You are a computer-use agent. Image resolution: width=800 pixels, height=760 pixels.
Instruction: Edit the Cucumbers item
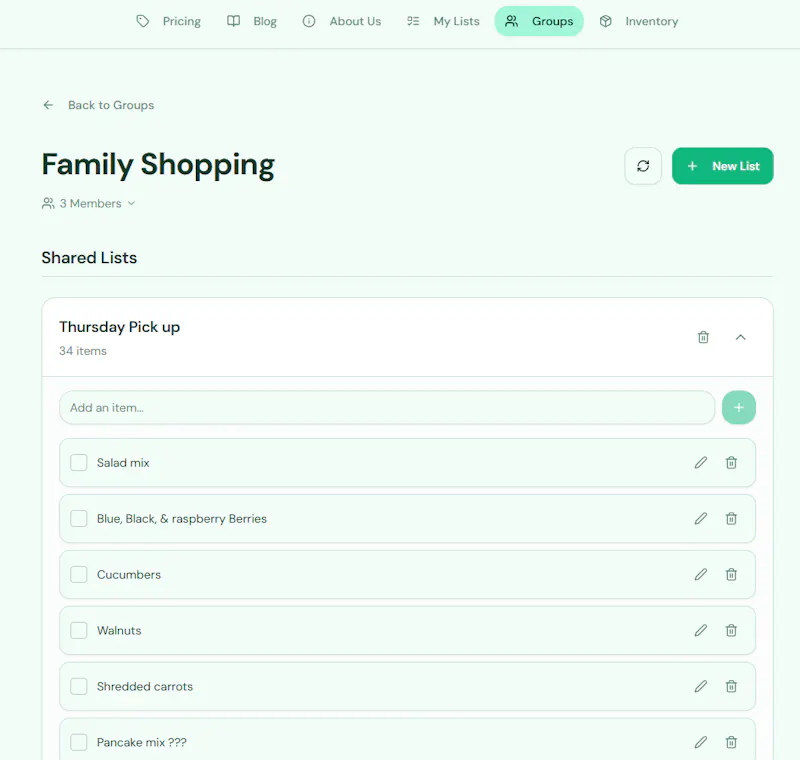(x=701, y=574)
